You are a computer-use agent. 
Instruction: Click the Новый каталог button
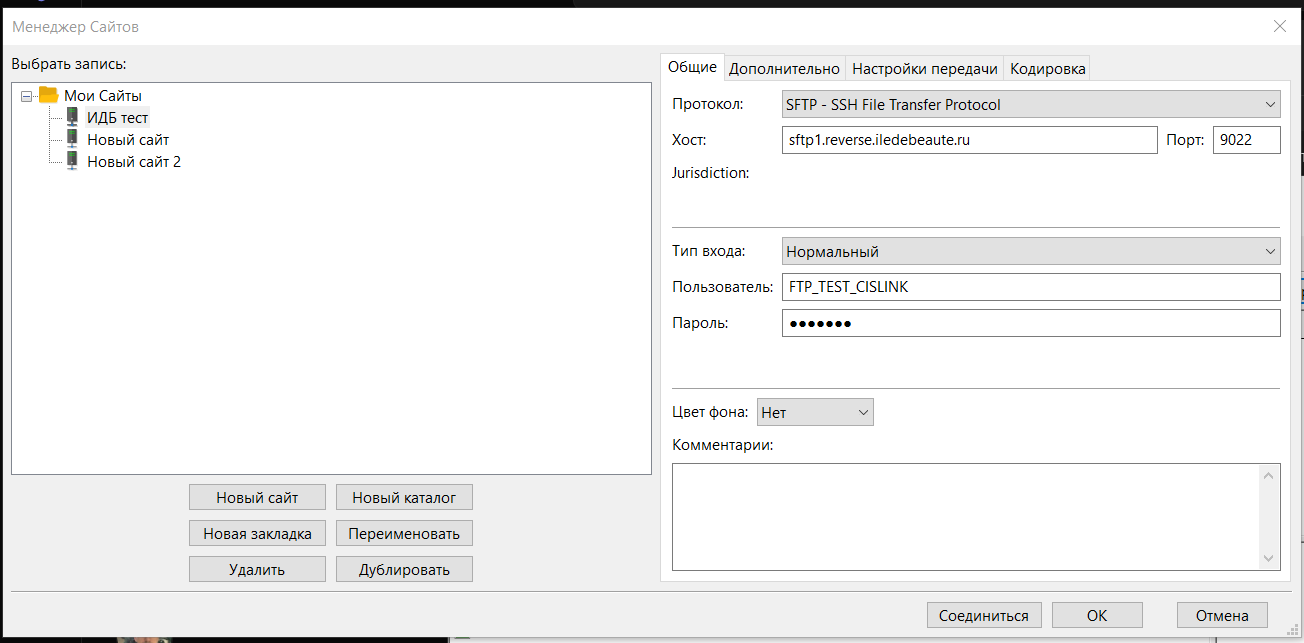point(404,497)
